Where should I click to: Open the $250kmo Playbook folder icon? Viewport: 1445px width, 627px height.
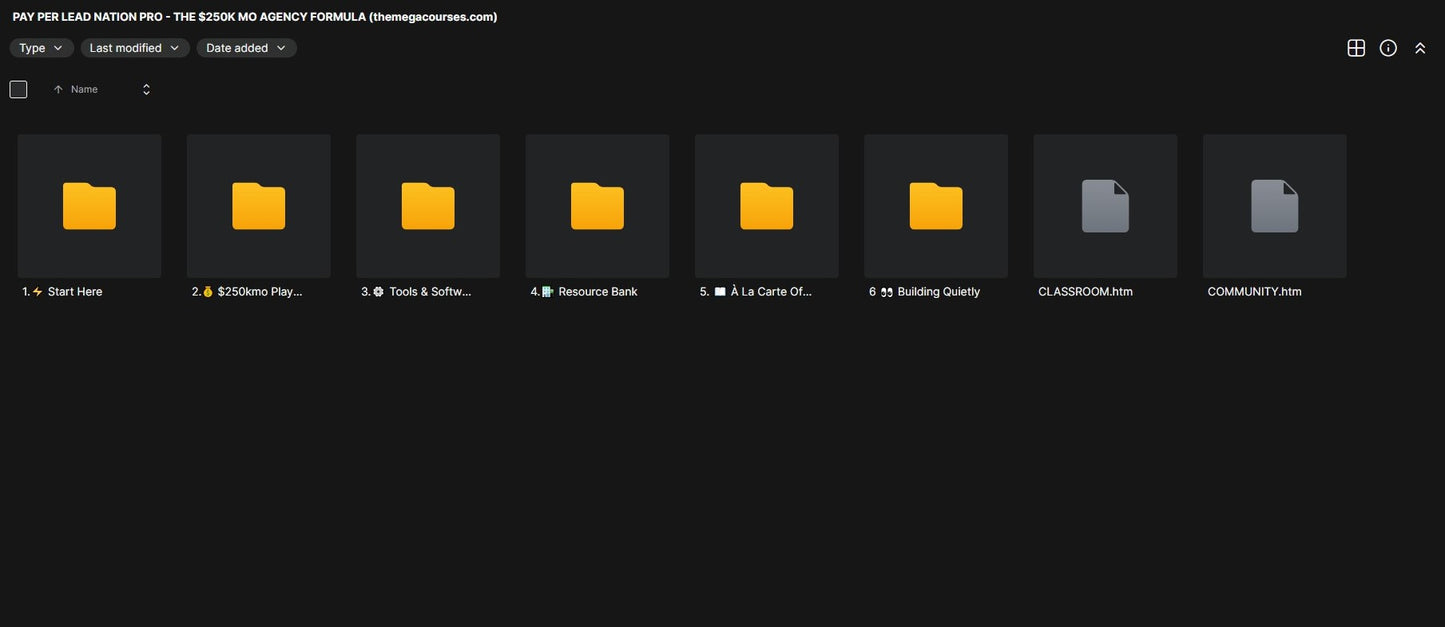[x=258, y=206]
